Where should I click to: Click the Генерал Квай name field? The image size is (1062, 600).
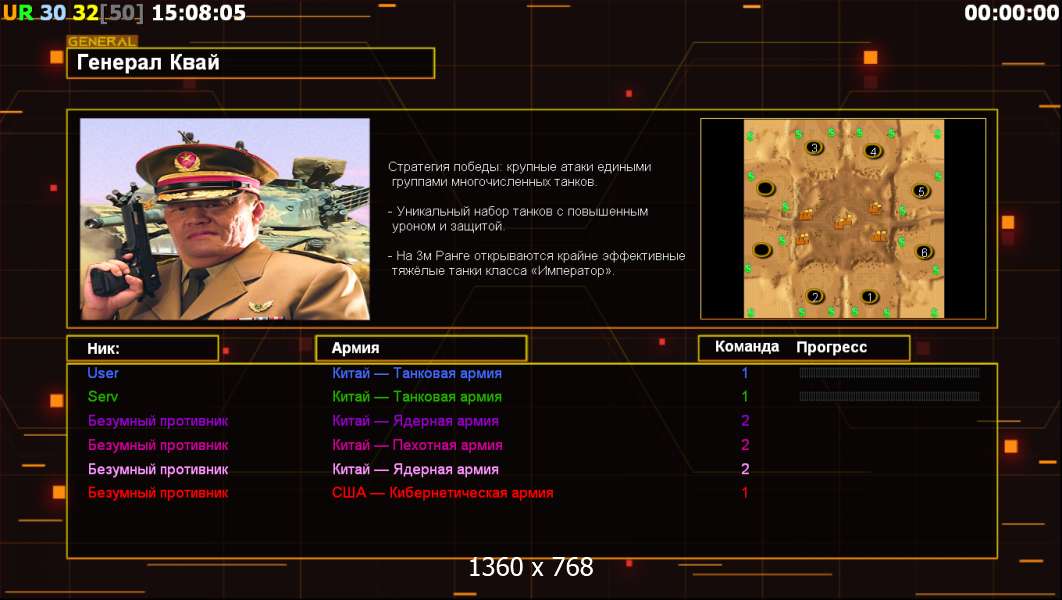coord(251,63)
